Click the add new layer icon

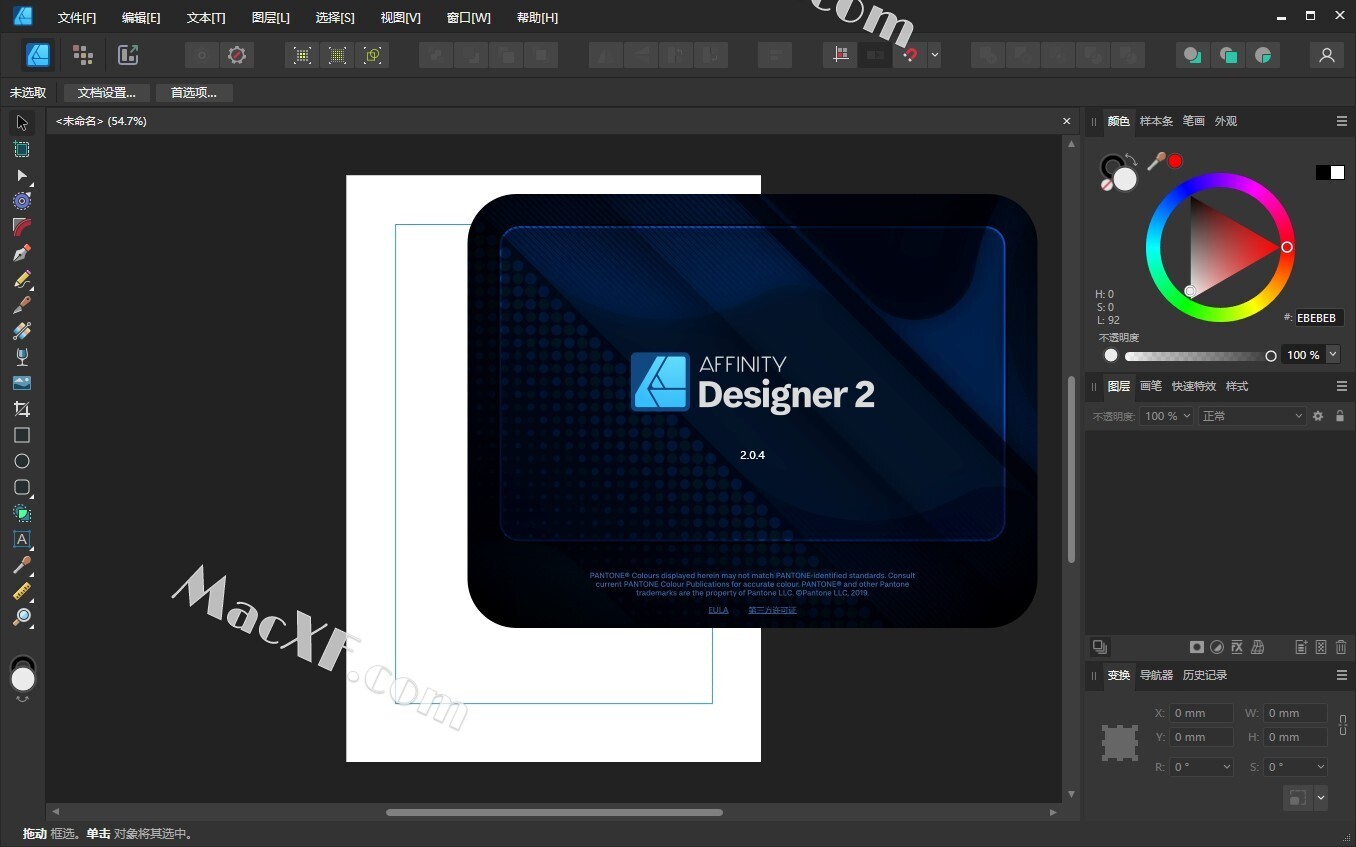pos(1301,647)
